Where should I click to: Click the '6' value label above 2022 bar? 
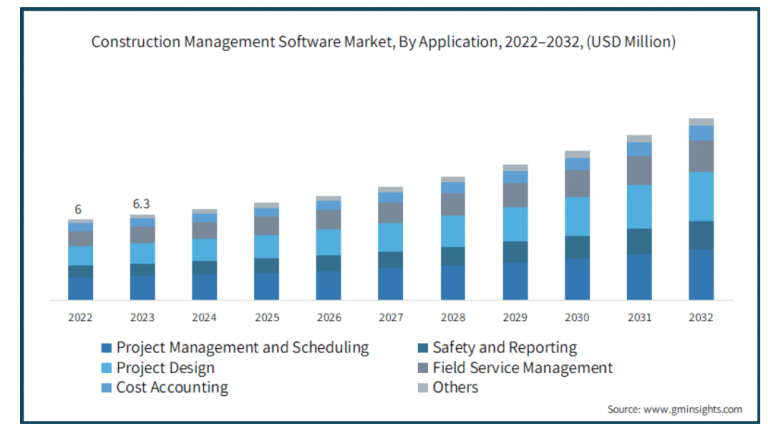(x=78, y=210)
